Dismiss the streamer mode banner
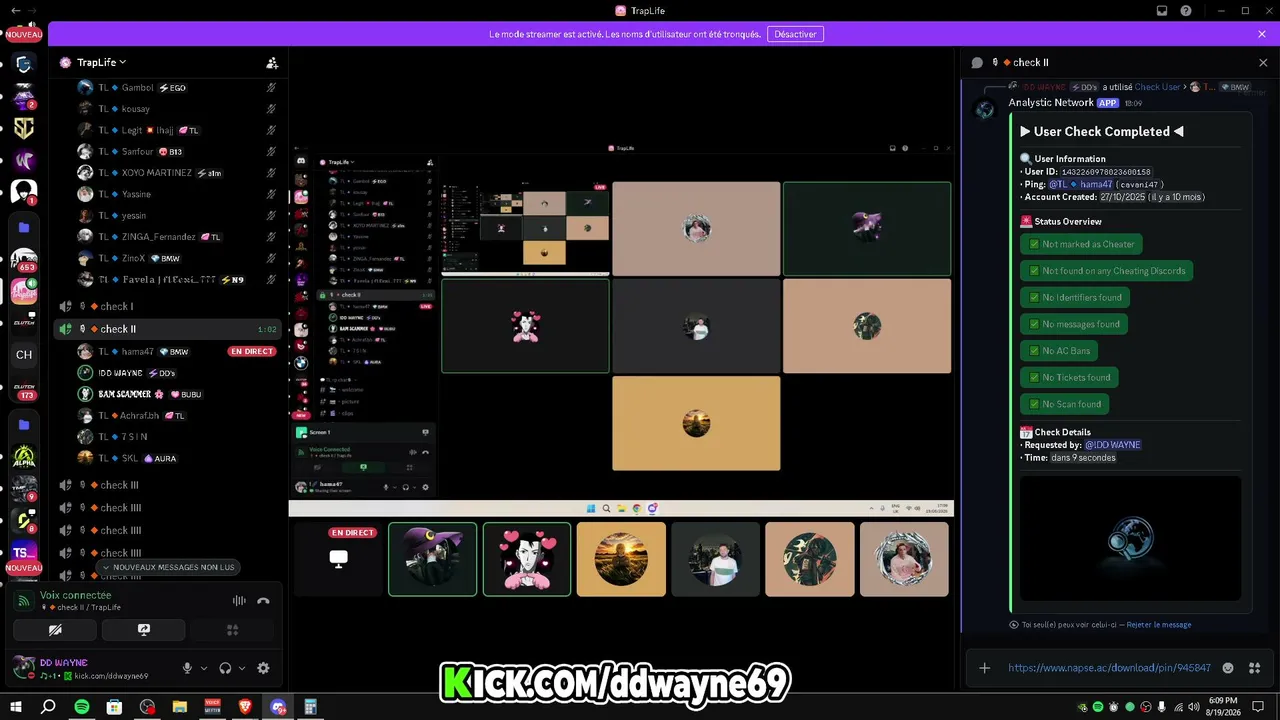 coord(1262,34)
